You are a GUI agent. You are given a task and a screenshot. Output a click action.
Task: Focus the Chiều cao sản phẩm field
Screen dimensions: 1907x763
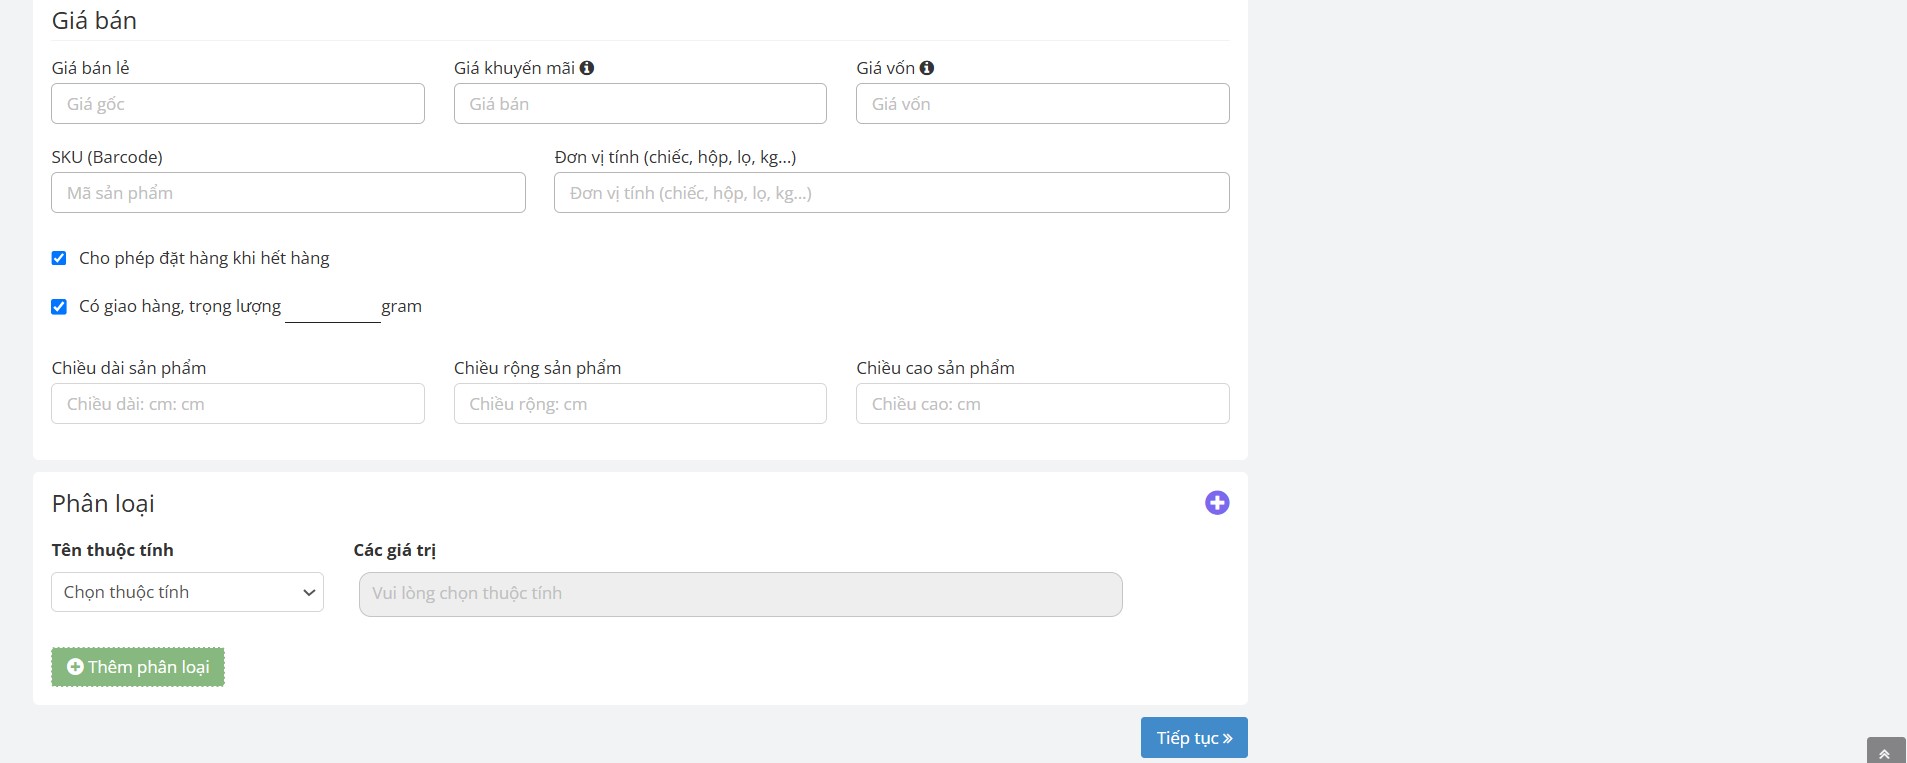[x=1042, y=404]
